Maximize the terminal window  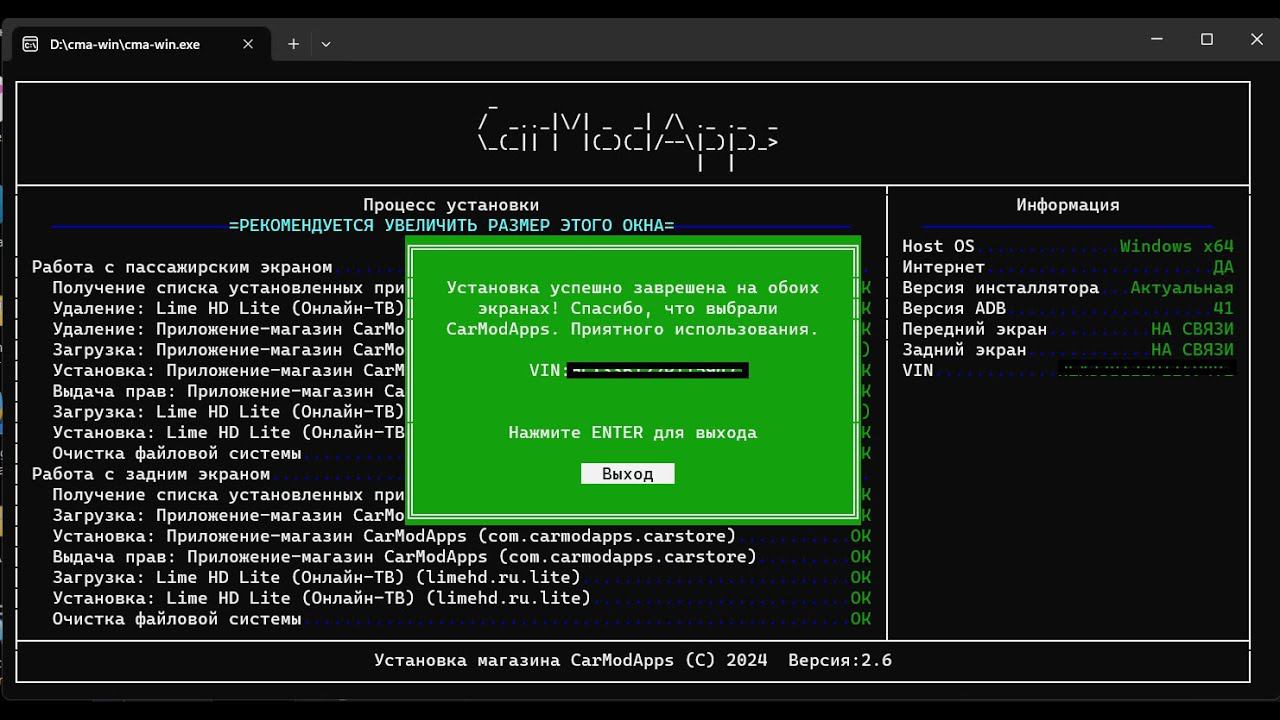click(1207, 39)
